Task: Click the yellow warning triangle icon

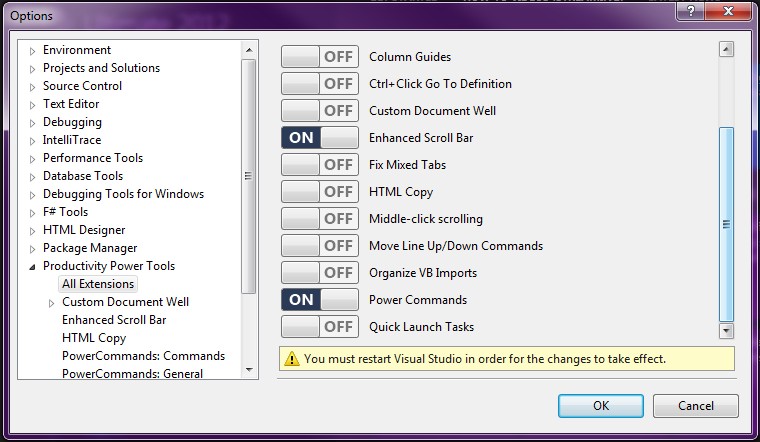Action: (292, 359)
